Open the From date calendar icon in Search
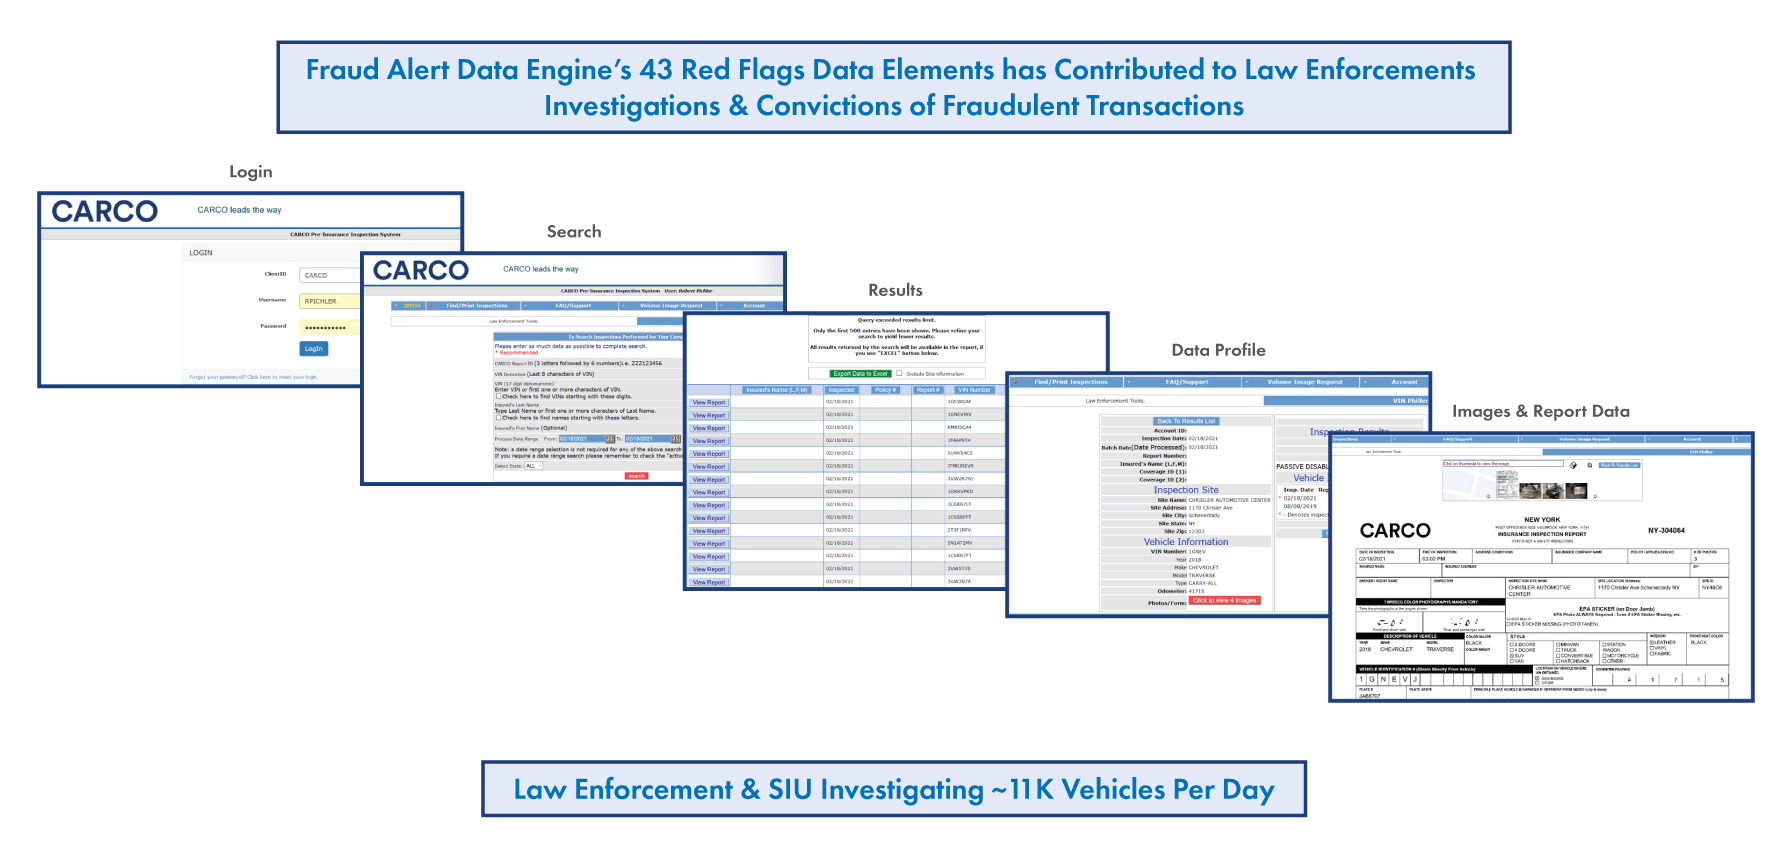 pyautogui.click(x=610, y=439)
